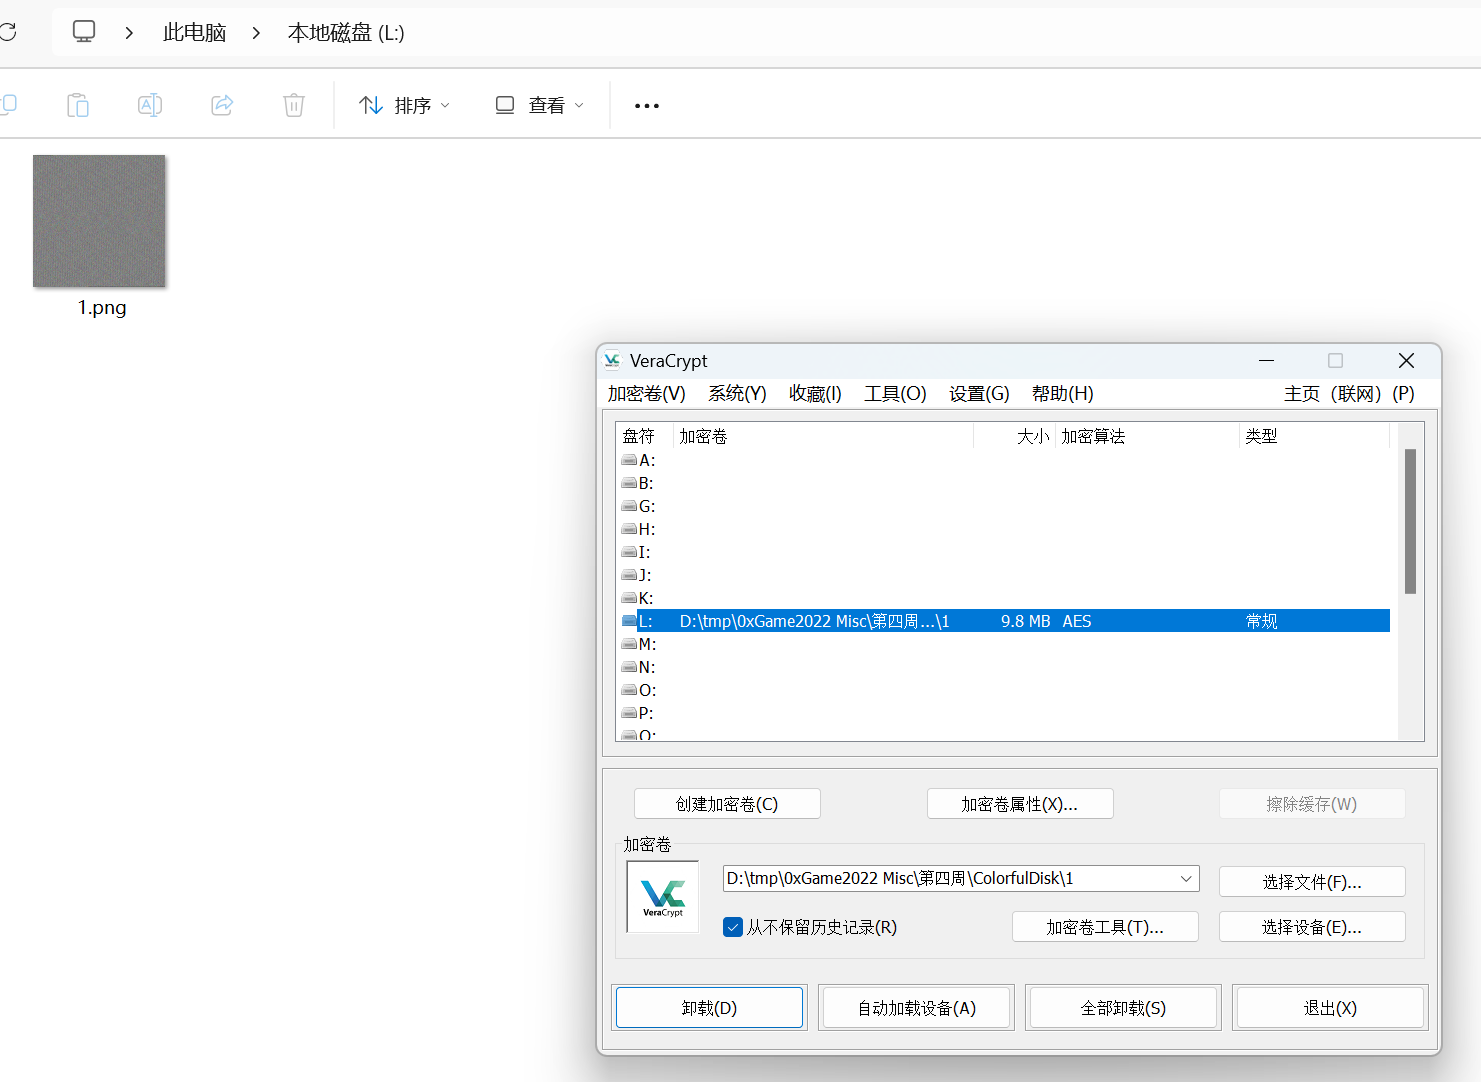Click the VeraCrypt logo in title bar

tap(612, 360)
